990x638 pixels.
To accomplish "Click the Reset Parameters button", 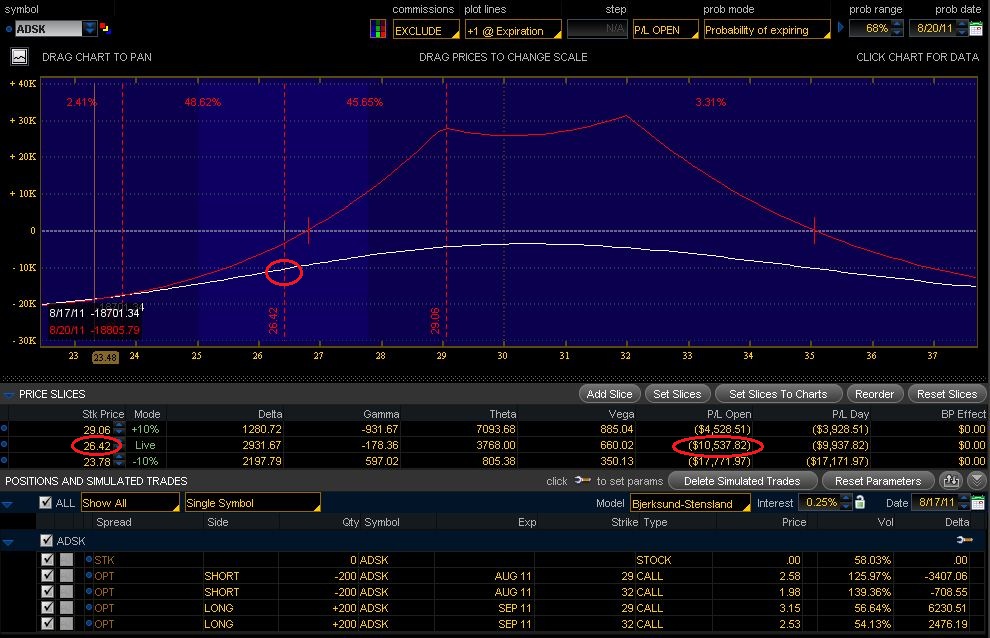I will coord(878,481).
